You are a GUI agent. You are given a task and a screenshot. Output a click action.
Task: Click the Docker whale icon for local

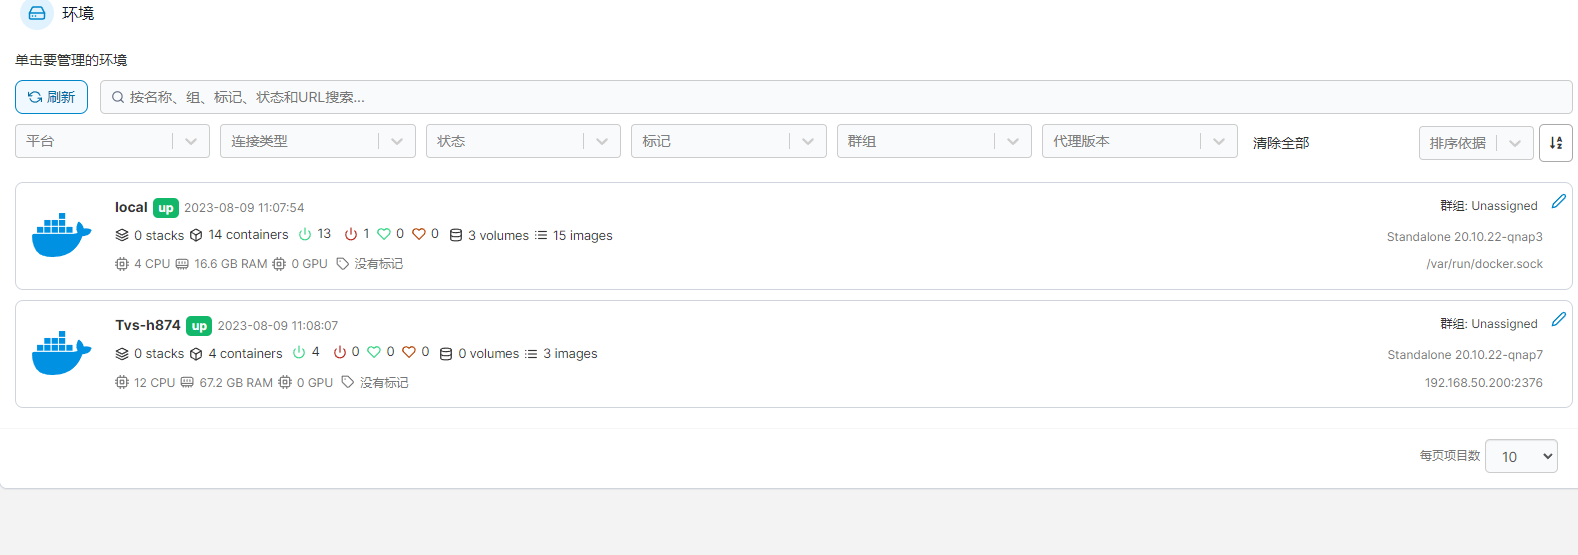[x=61, y=236]
